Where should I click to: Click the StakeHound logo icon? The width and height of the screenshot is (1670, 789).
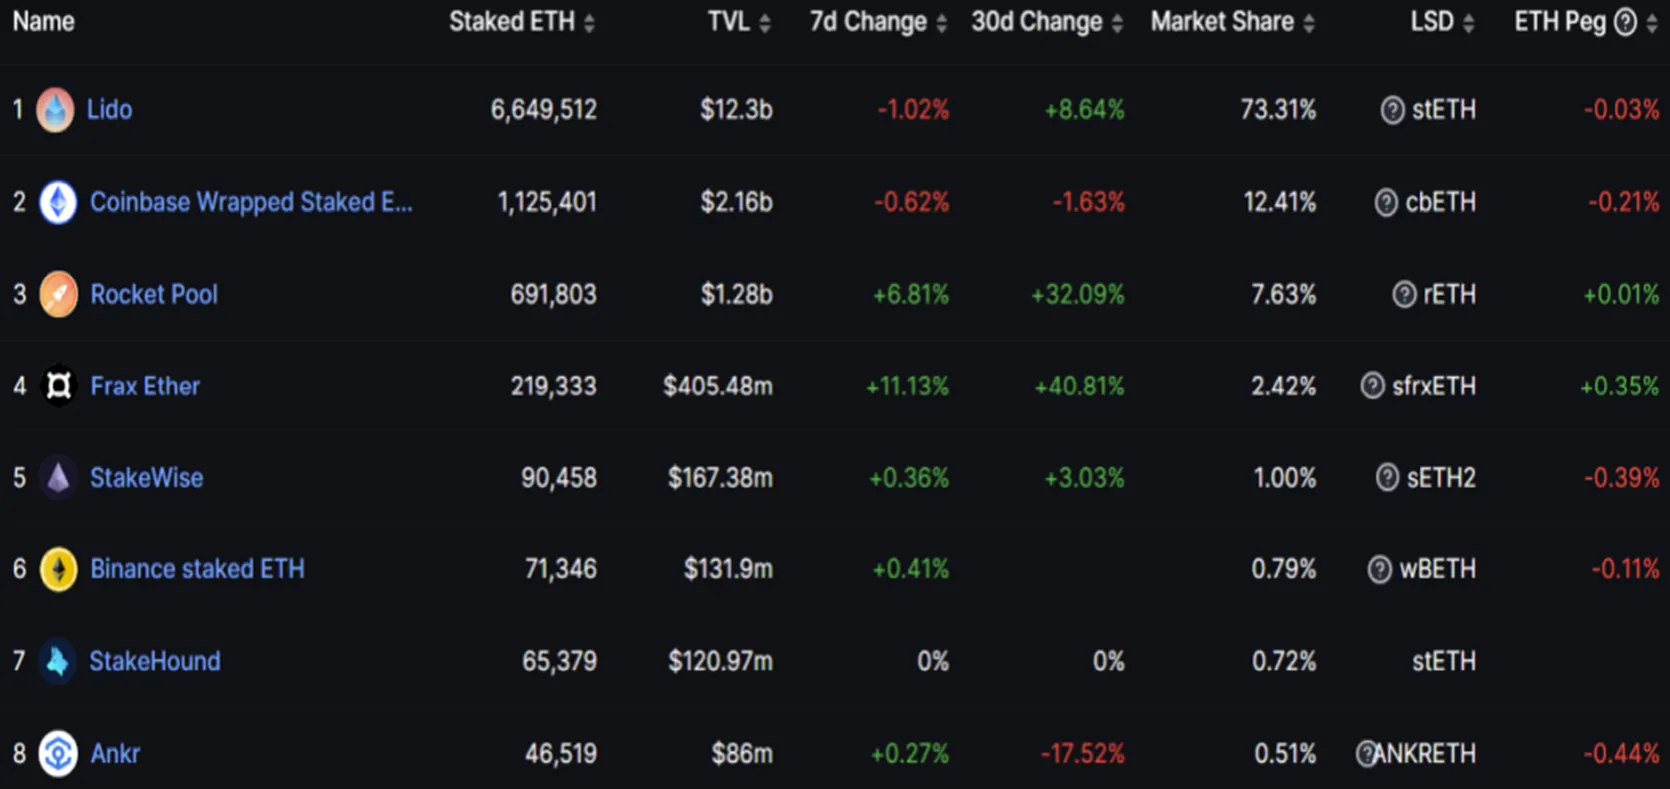[x=58, y=662]
